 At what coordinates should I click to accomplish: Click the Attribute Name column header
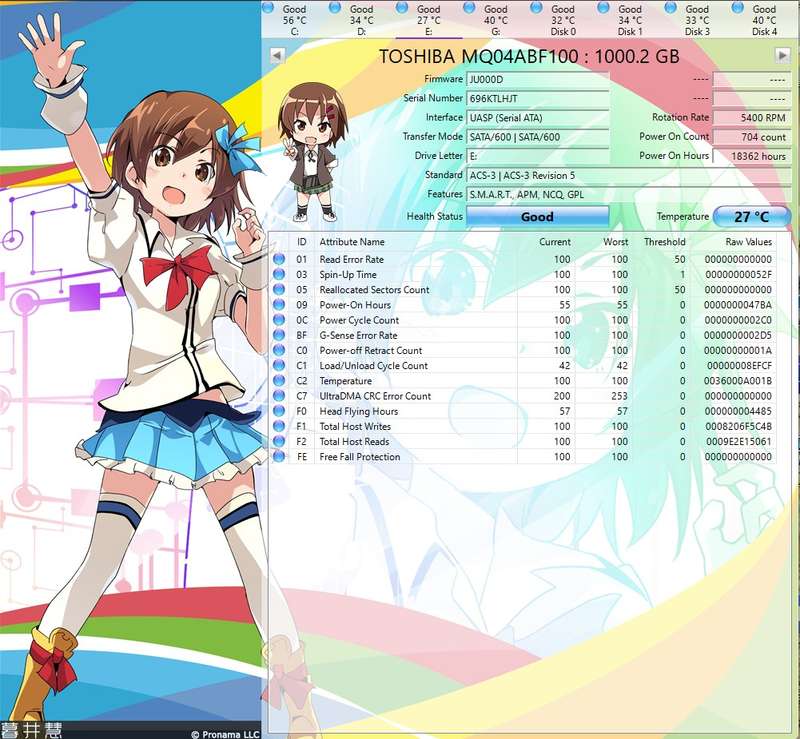pyautogui.click(x=352, y=242)
